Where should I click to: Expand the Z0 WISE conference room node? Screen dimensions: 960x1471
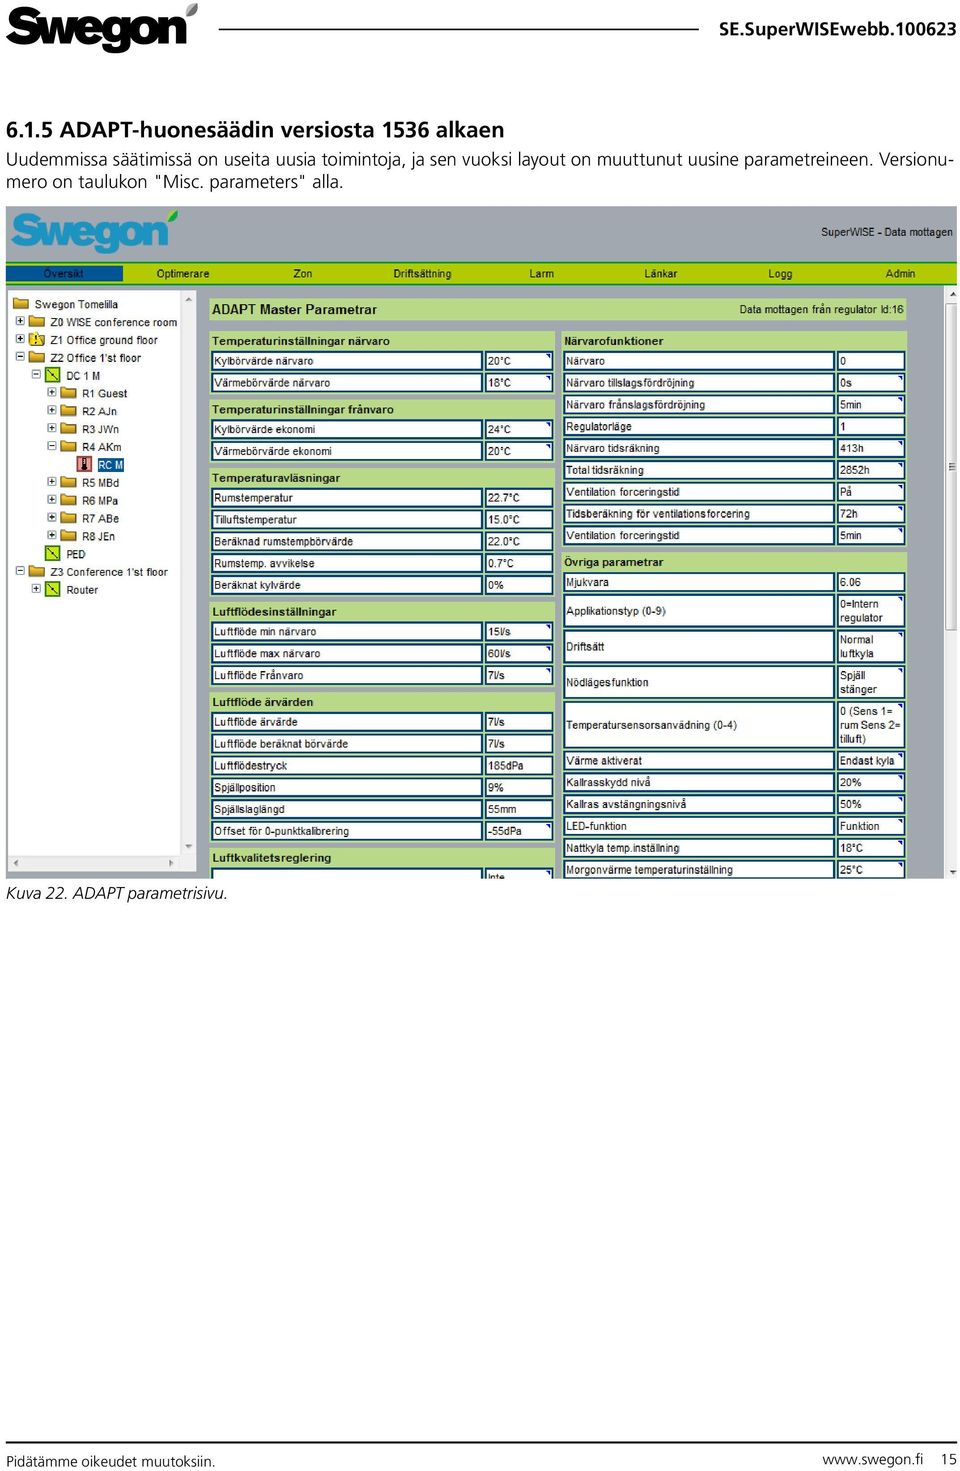tap(20, 321)
